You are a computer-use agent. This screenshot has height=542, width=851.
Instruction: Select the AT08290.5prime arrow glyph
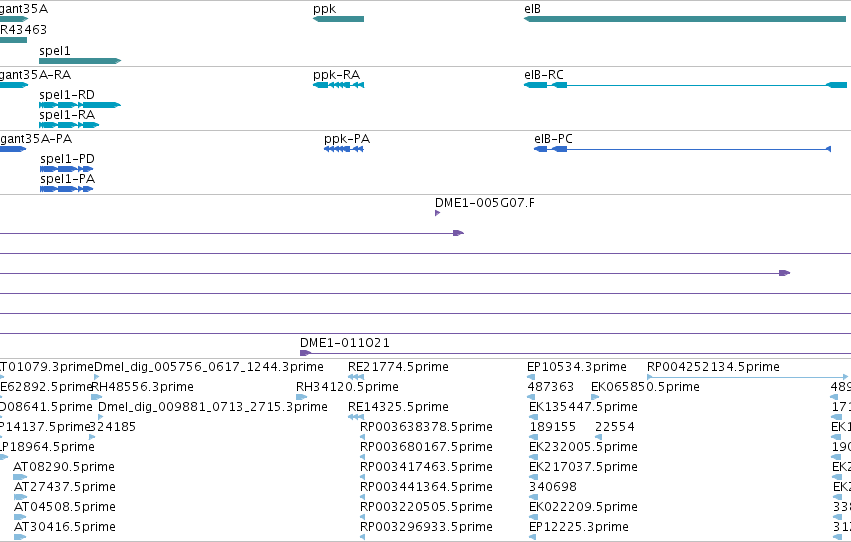pos(20,477)
